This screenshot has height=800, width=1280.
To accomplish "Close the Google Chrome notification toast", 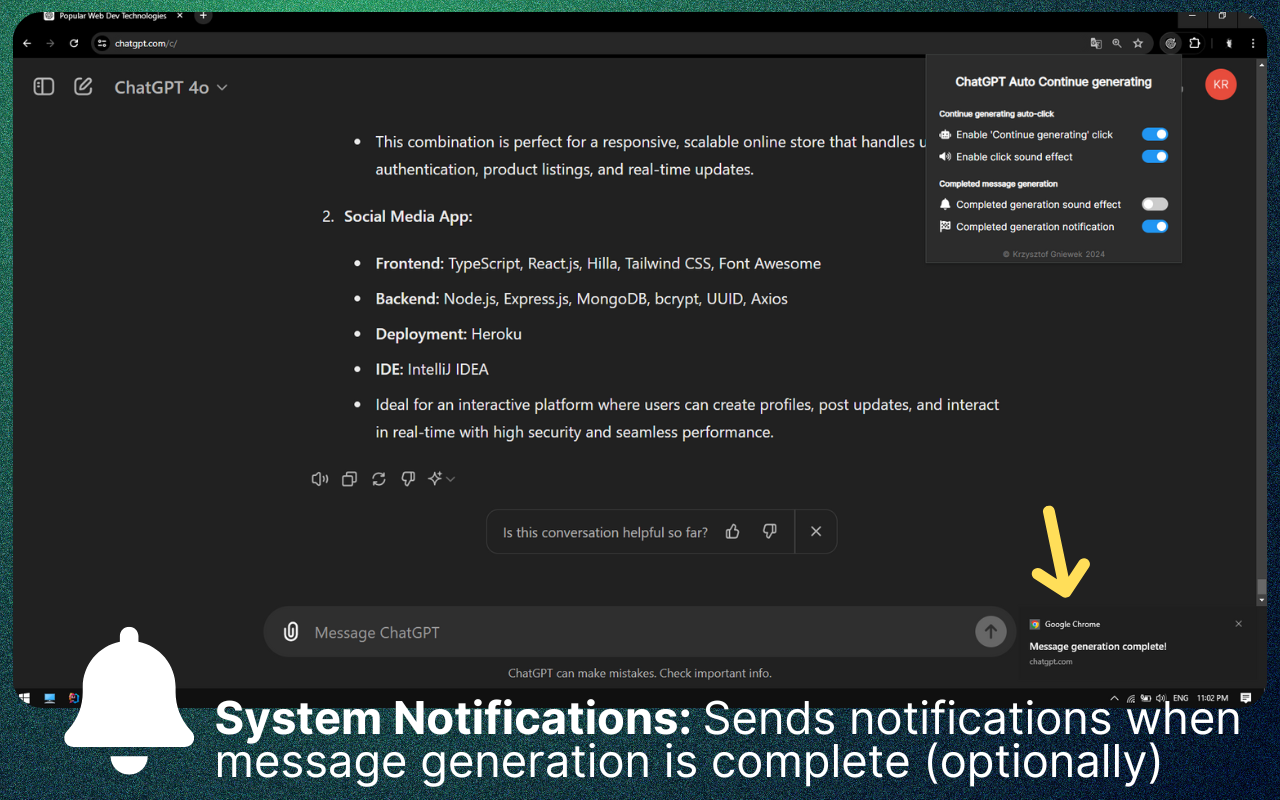I will pos(1238,624).
